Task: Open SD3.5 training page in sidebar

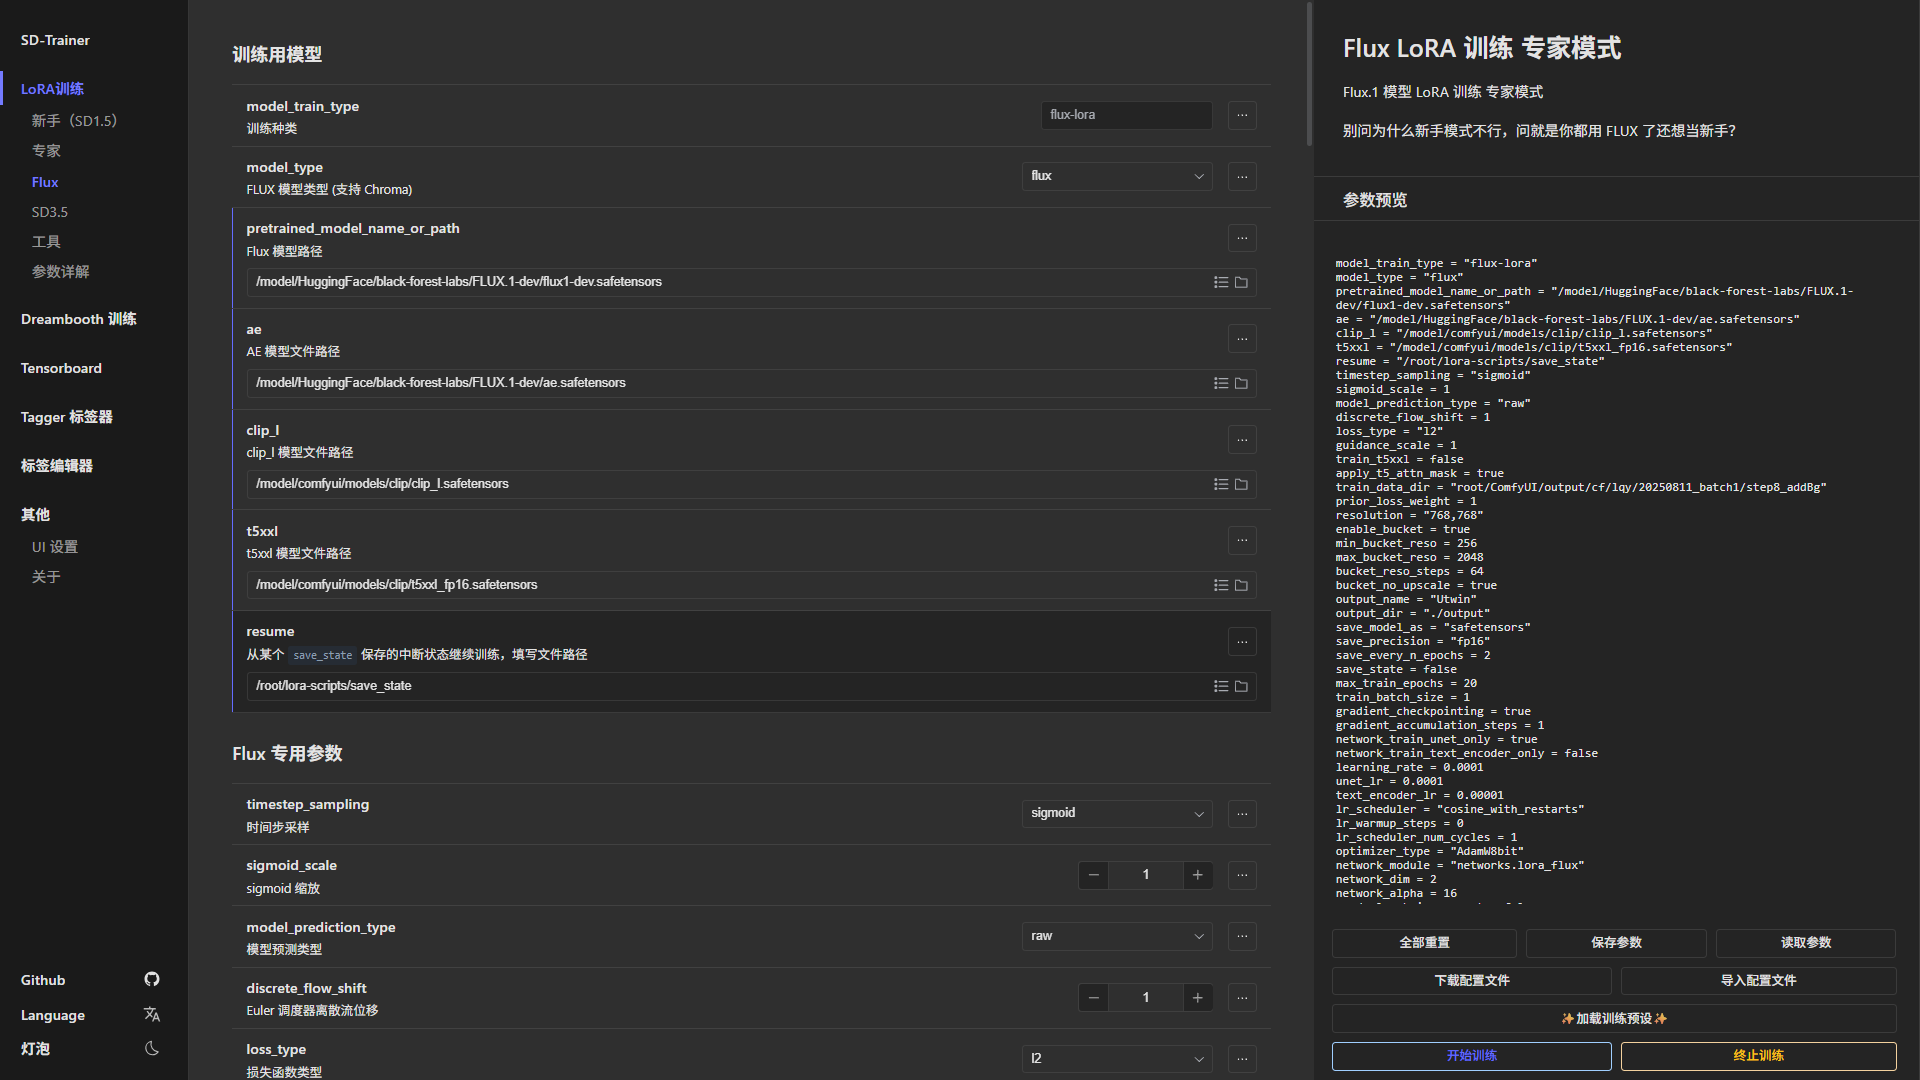Action: point(50,212)
